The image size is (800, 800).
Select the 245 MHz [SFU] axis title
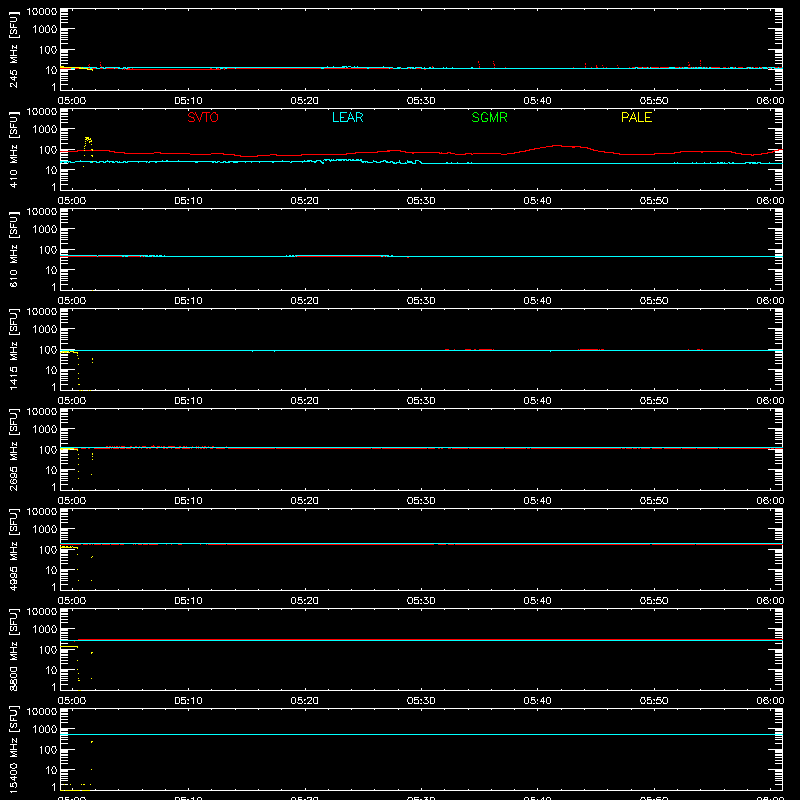(x=14, y=49)
